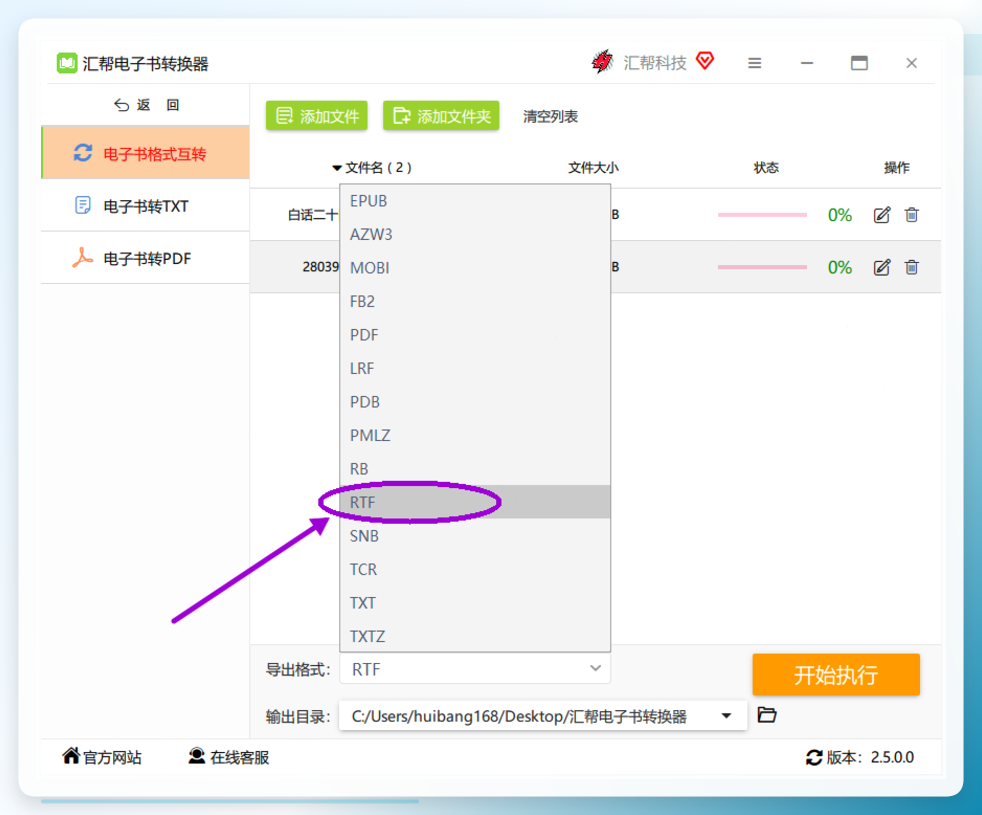This screenshot has height=815, width=982.
Task: Choose MOBI from the format list
Action: point(475,268)
